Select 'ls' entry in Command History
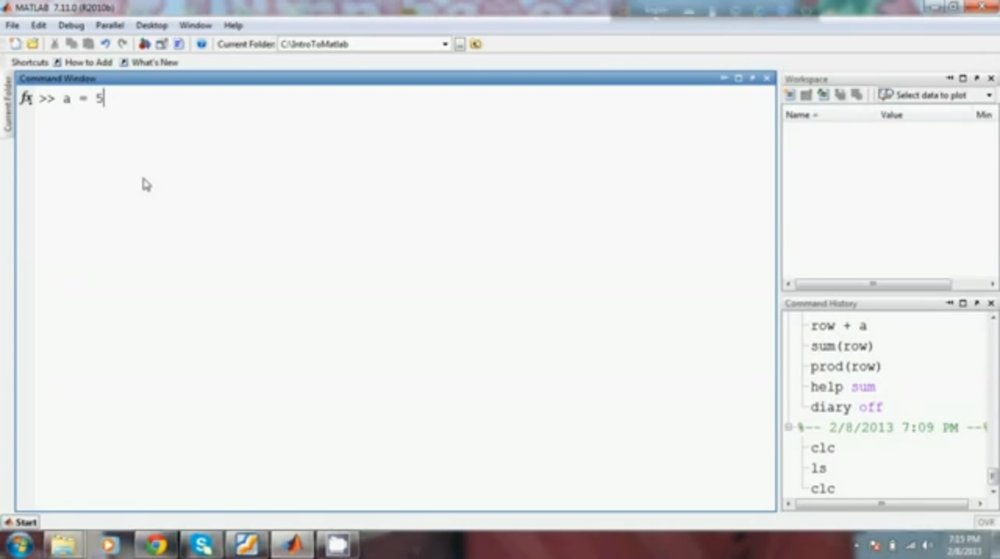 819,468
